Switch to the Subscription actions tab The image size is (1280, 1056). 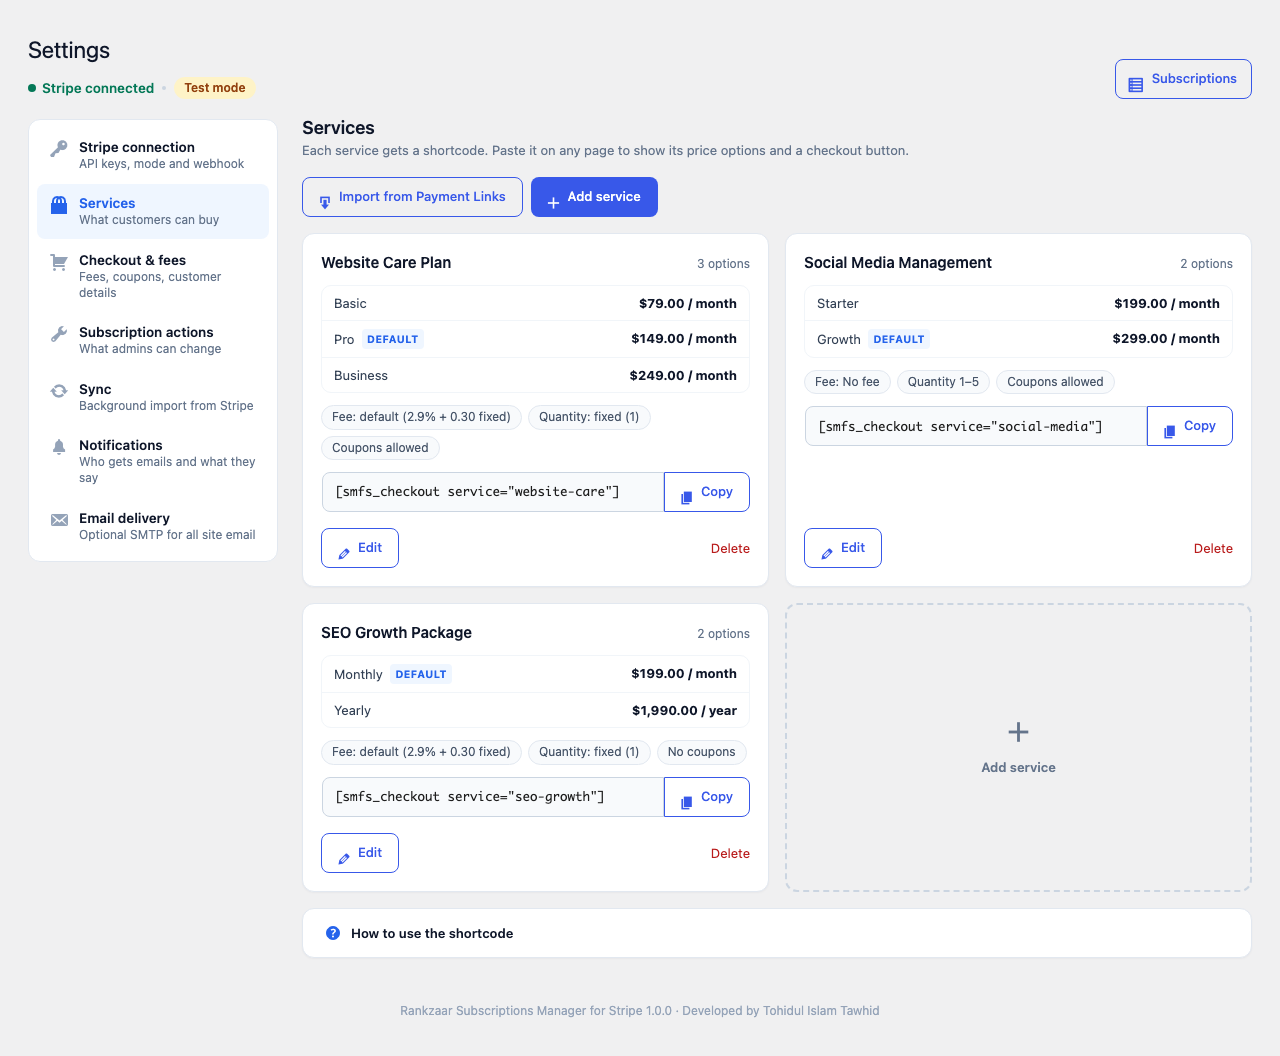pos(153,340)
